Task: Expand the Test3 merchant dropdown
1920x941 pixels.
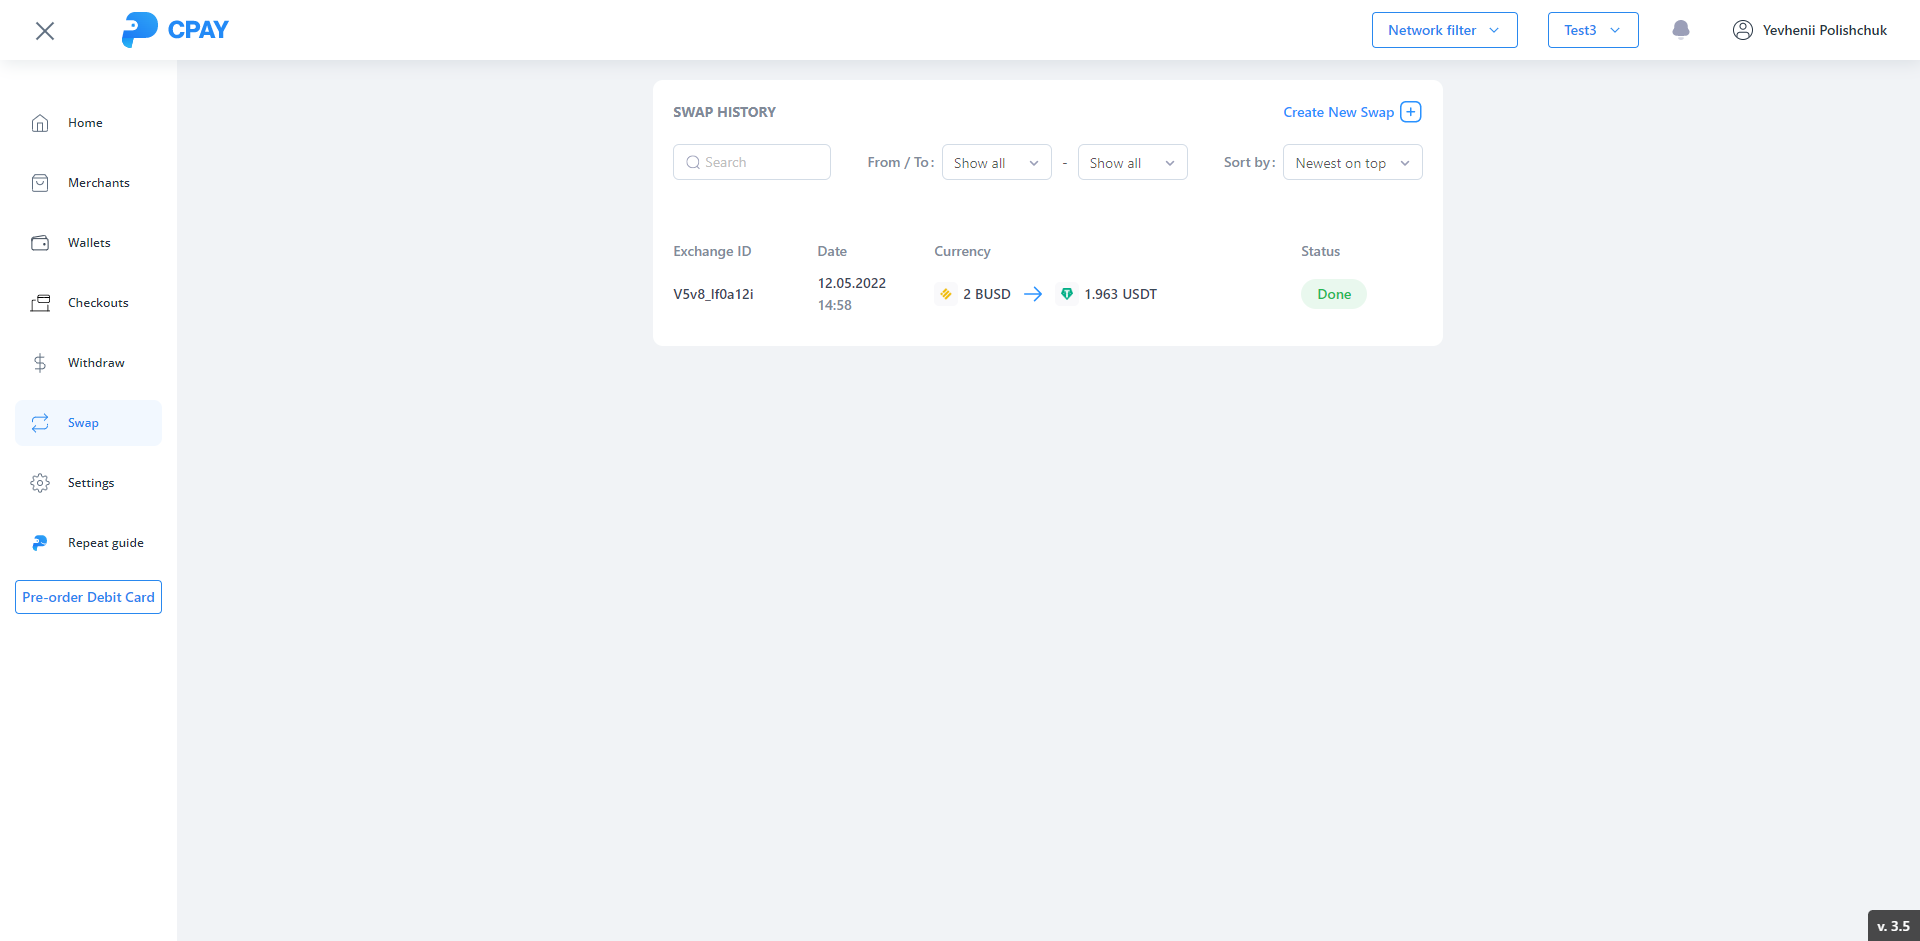Action: [1592, 30]
